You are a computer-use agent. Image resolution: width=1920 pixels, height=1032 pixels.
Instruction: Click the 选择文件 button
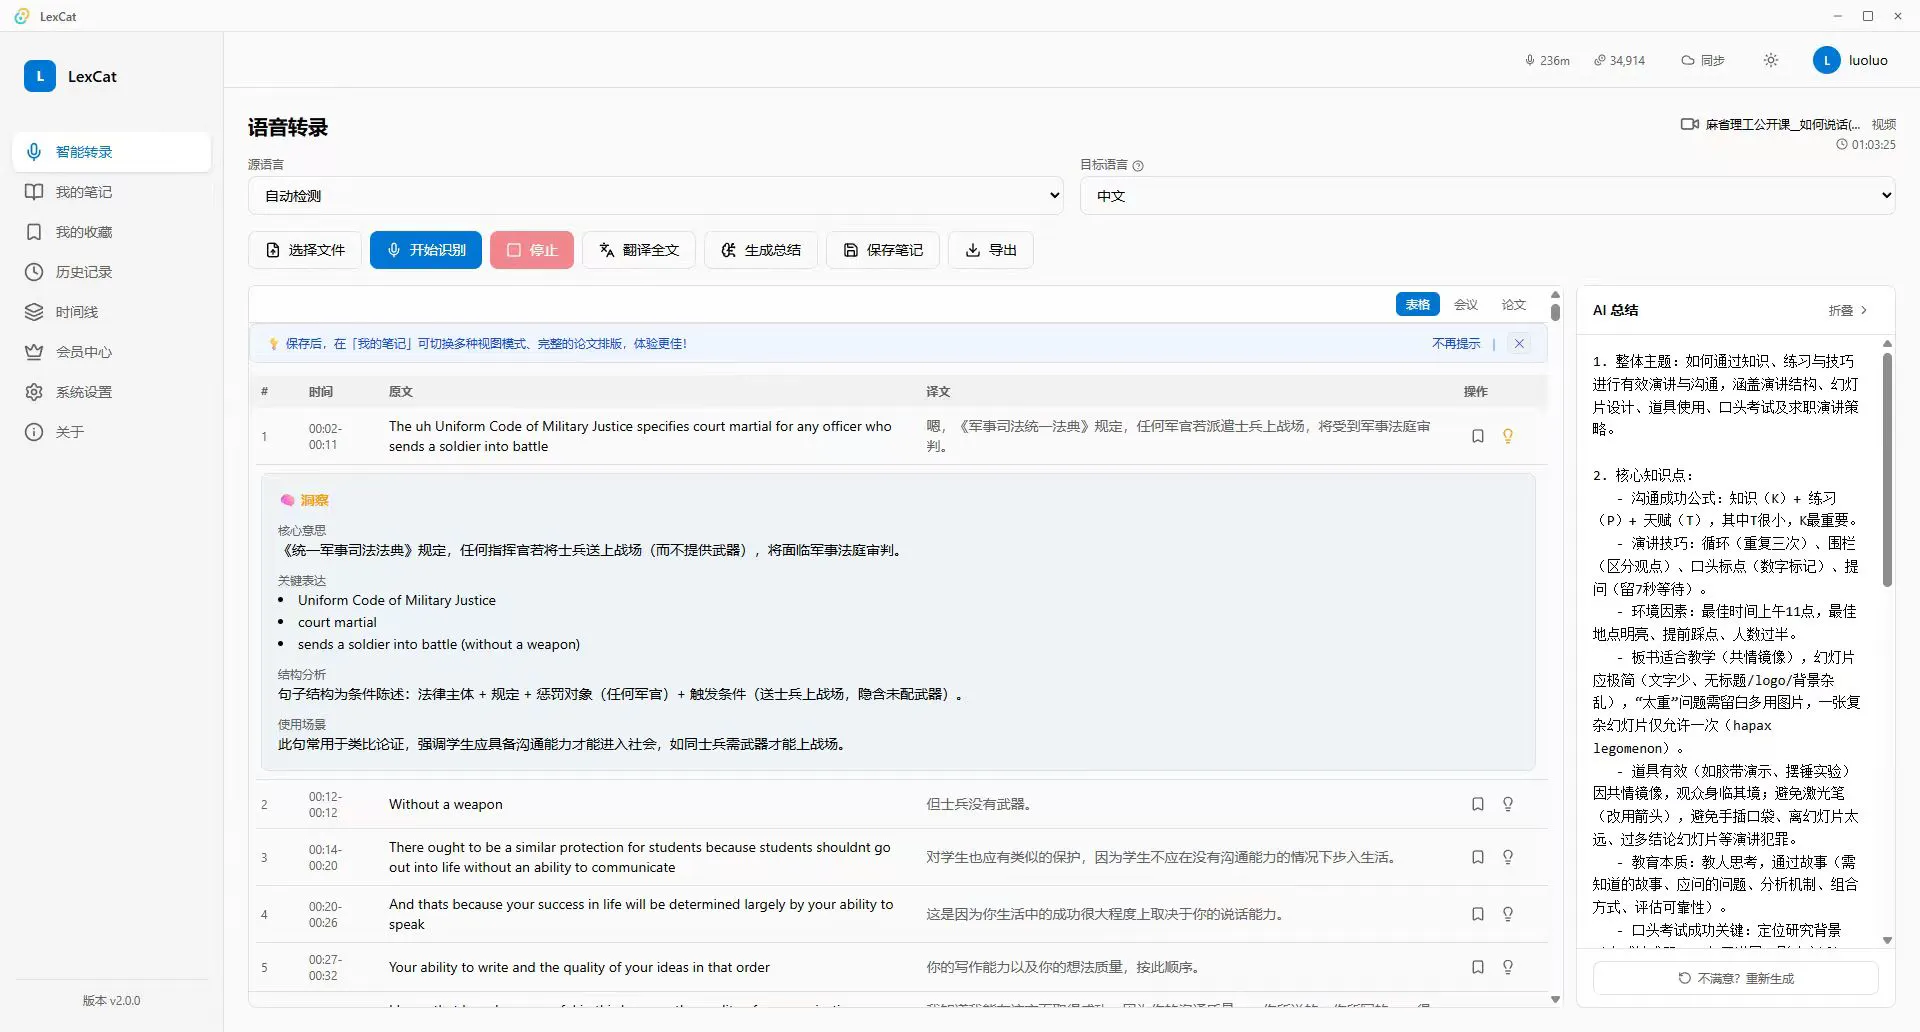pyautogui.click(x=305, y=250)
